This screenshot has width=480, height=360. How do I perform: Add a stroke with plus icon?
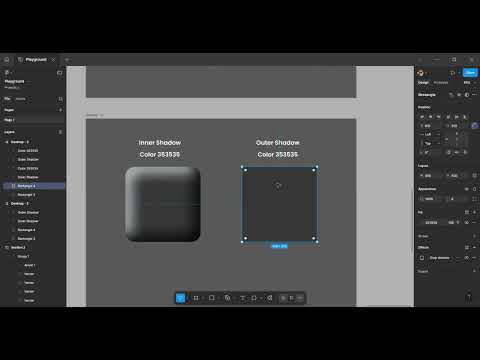(474, 236)
